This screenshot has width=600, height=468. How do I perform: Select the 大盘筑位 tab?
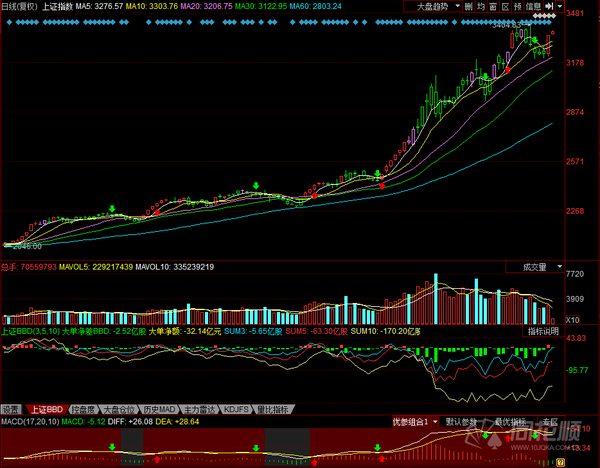[x=122, y=409]
